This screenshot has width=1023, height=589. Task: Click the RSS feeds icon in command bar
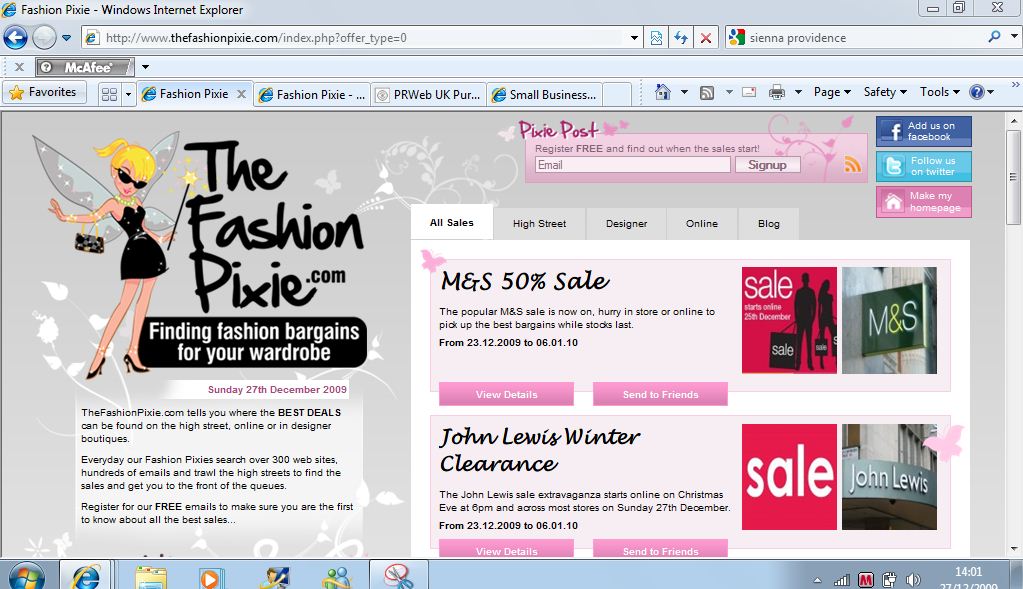point(707,93)
